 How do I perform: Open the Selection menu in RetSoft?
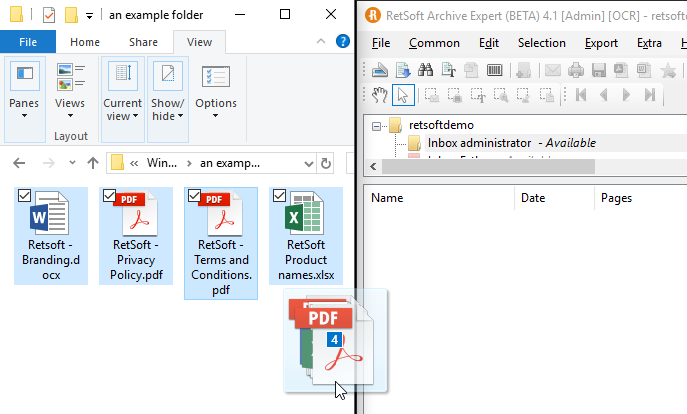542,43
